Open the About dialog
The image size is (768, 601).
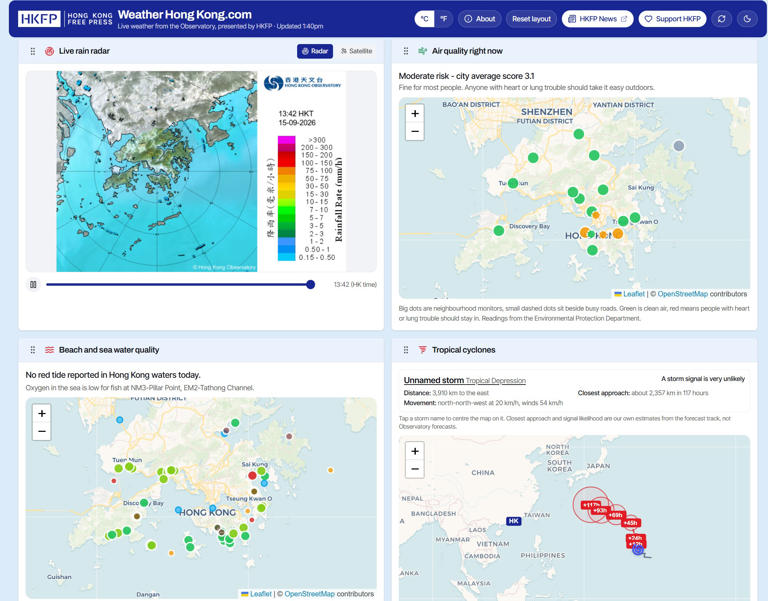480,19
